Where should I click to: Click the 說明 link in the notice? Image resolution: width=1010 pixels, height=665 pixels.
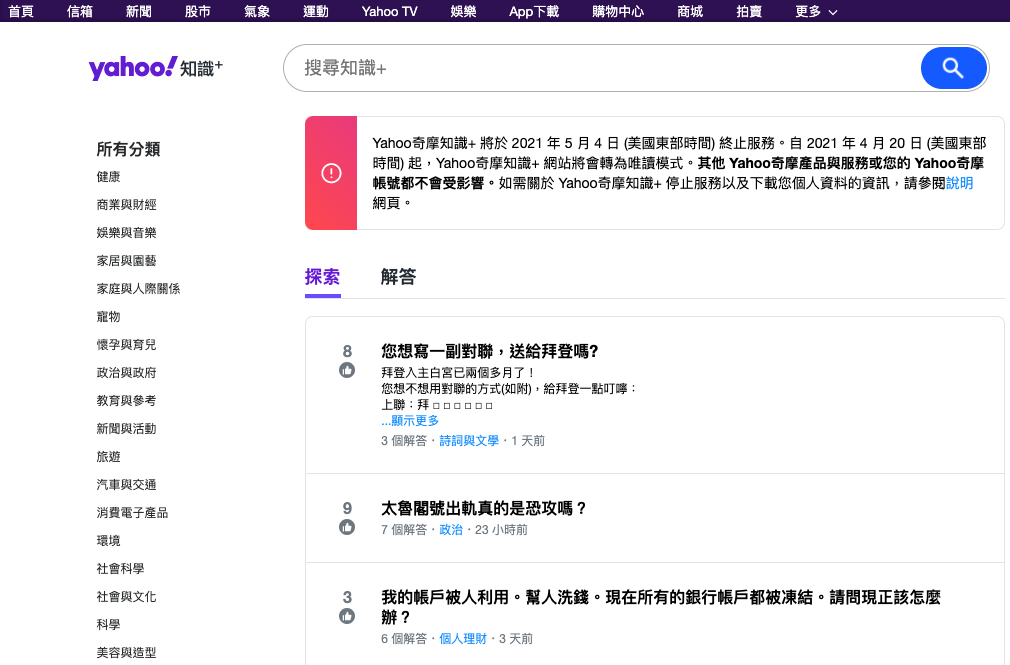tap(960, 183)
